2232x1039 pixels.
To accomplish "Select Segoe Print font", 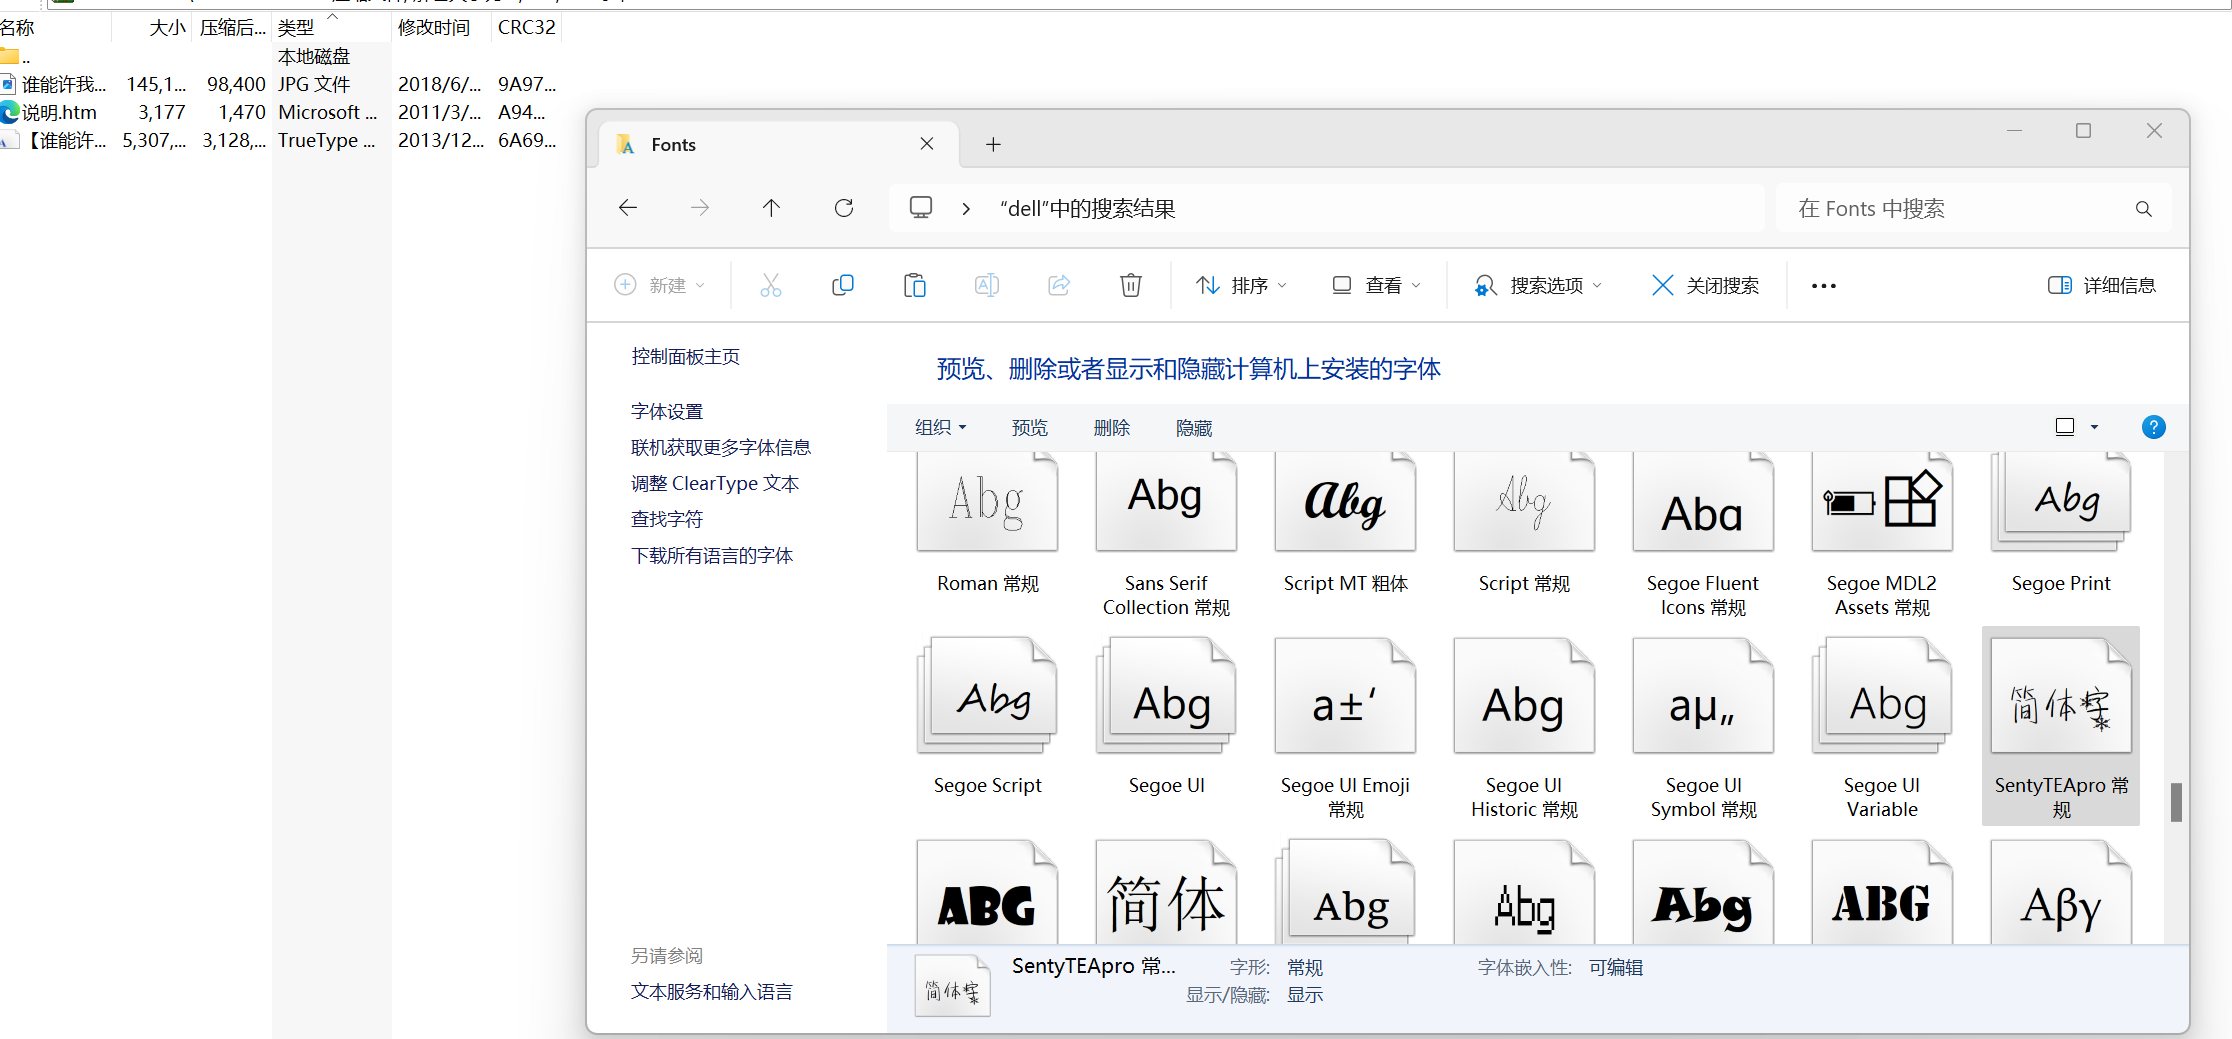I will (2061, 523).
